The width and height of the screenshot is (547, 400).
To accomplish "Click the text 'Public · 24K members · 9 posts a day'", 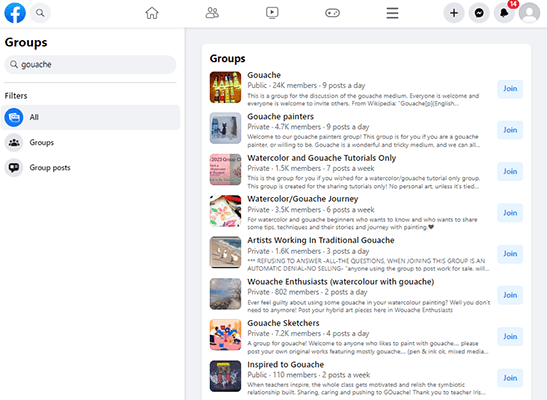I will (x=306, y=85).
